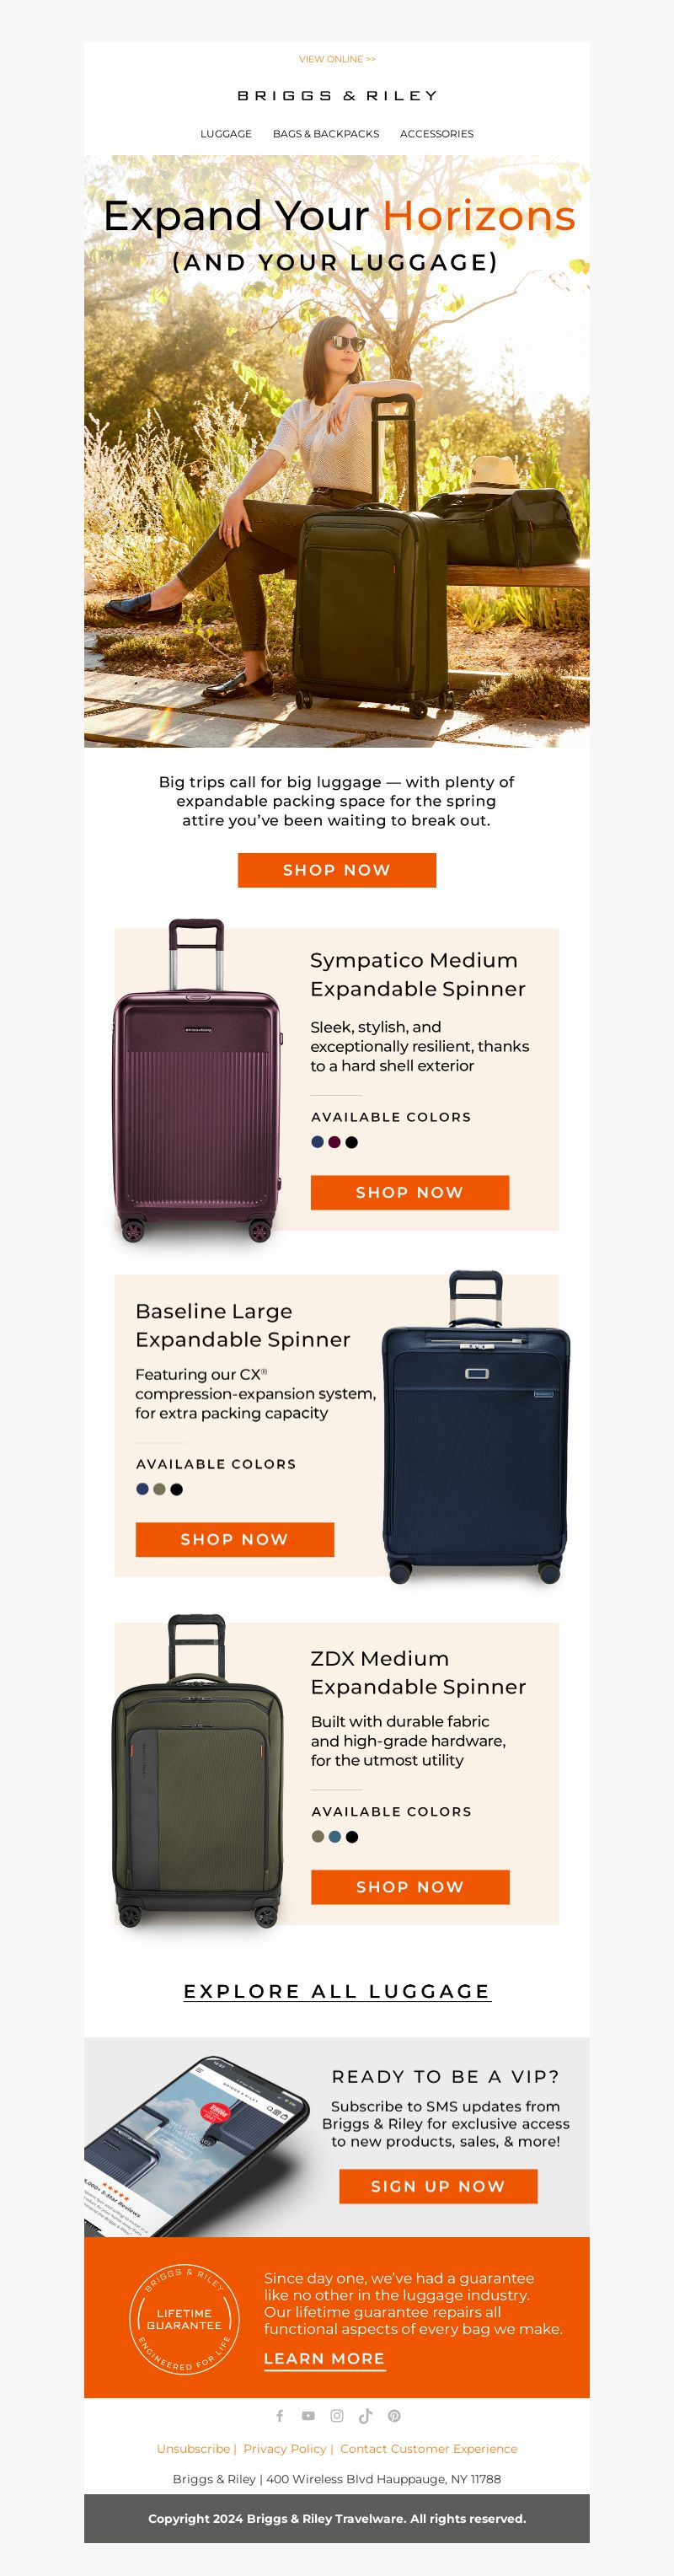Click the Briggs & Riley header logo
The width and height of the screenshot is (674, 2576).
337,96
